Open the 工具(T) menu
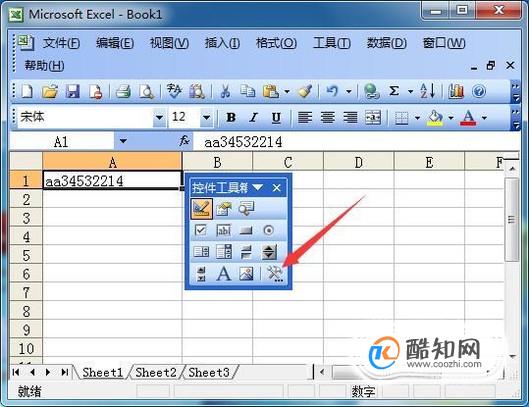This screenshot has height=407, width=529. click(x=332, y=43)
